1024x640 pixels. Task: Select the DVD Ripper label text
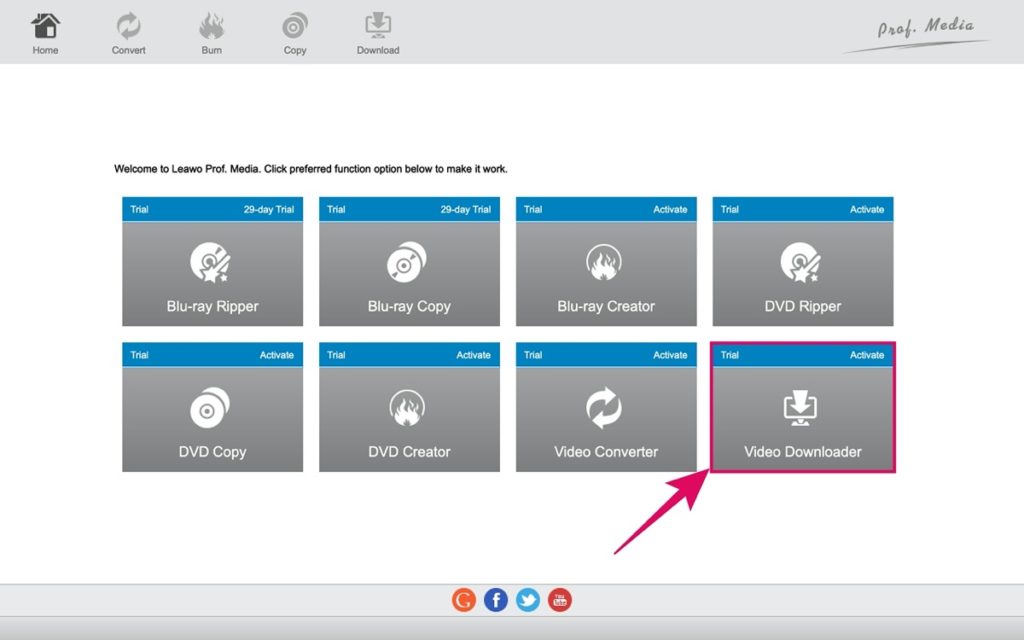(x=803, y=306)
